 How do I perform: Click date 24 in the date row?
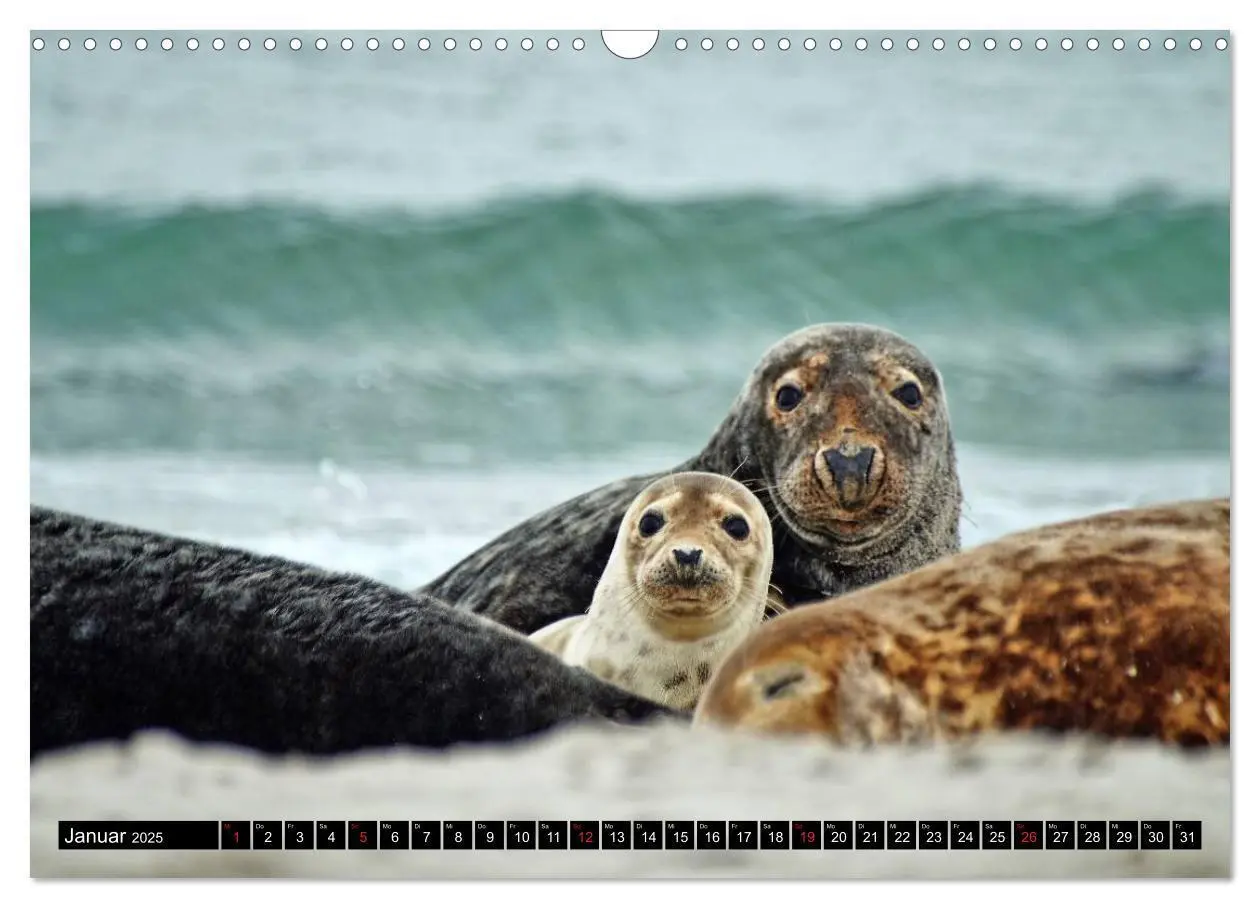[x=964, y=836]
